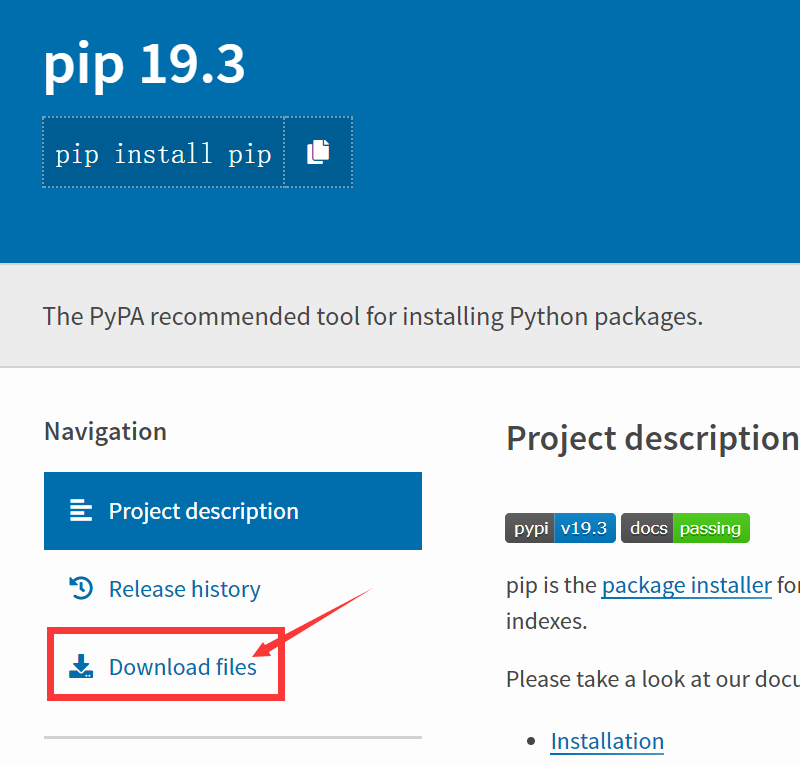This screenshot has height=766, width=800.
Task: Click the copy to clipboard icon
Action: pos(318,152)
